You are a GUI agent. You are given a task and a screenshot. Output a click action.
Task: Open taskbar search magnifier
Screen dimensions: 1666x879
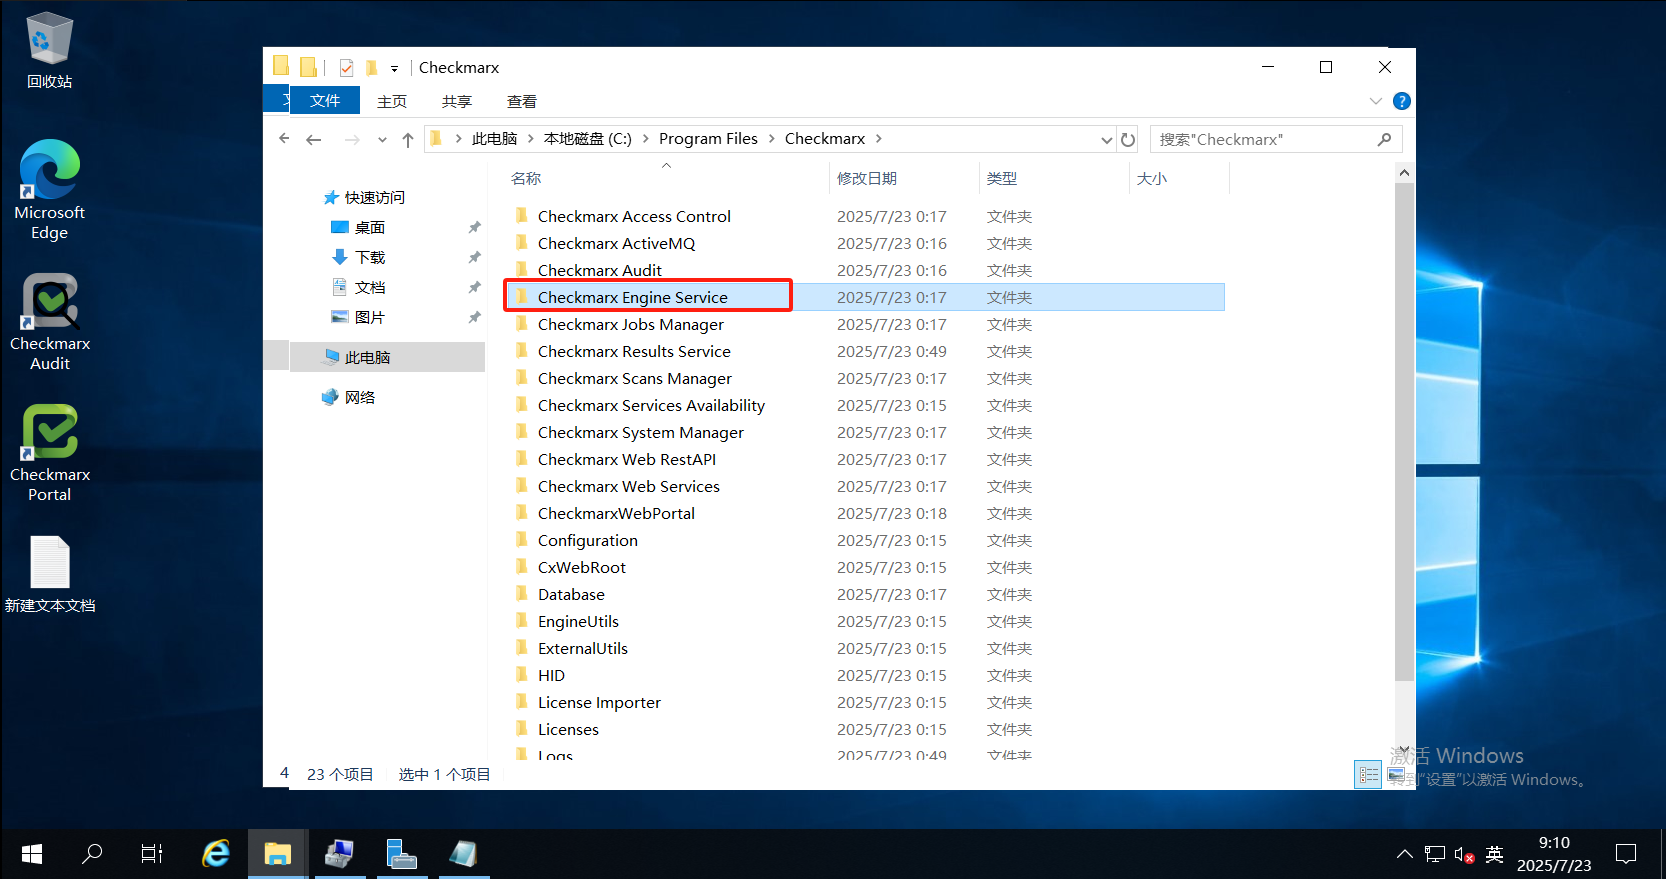pos(92,854)
